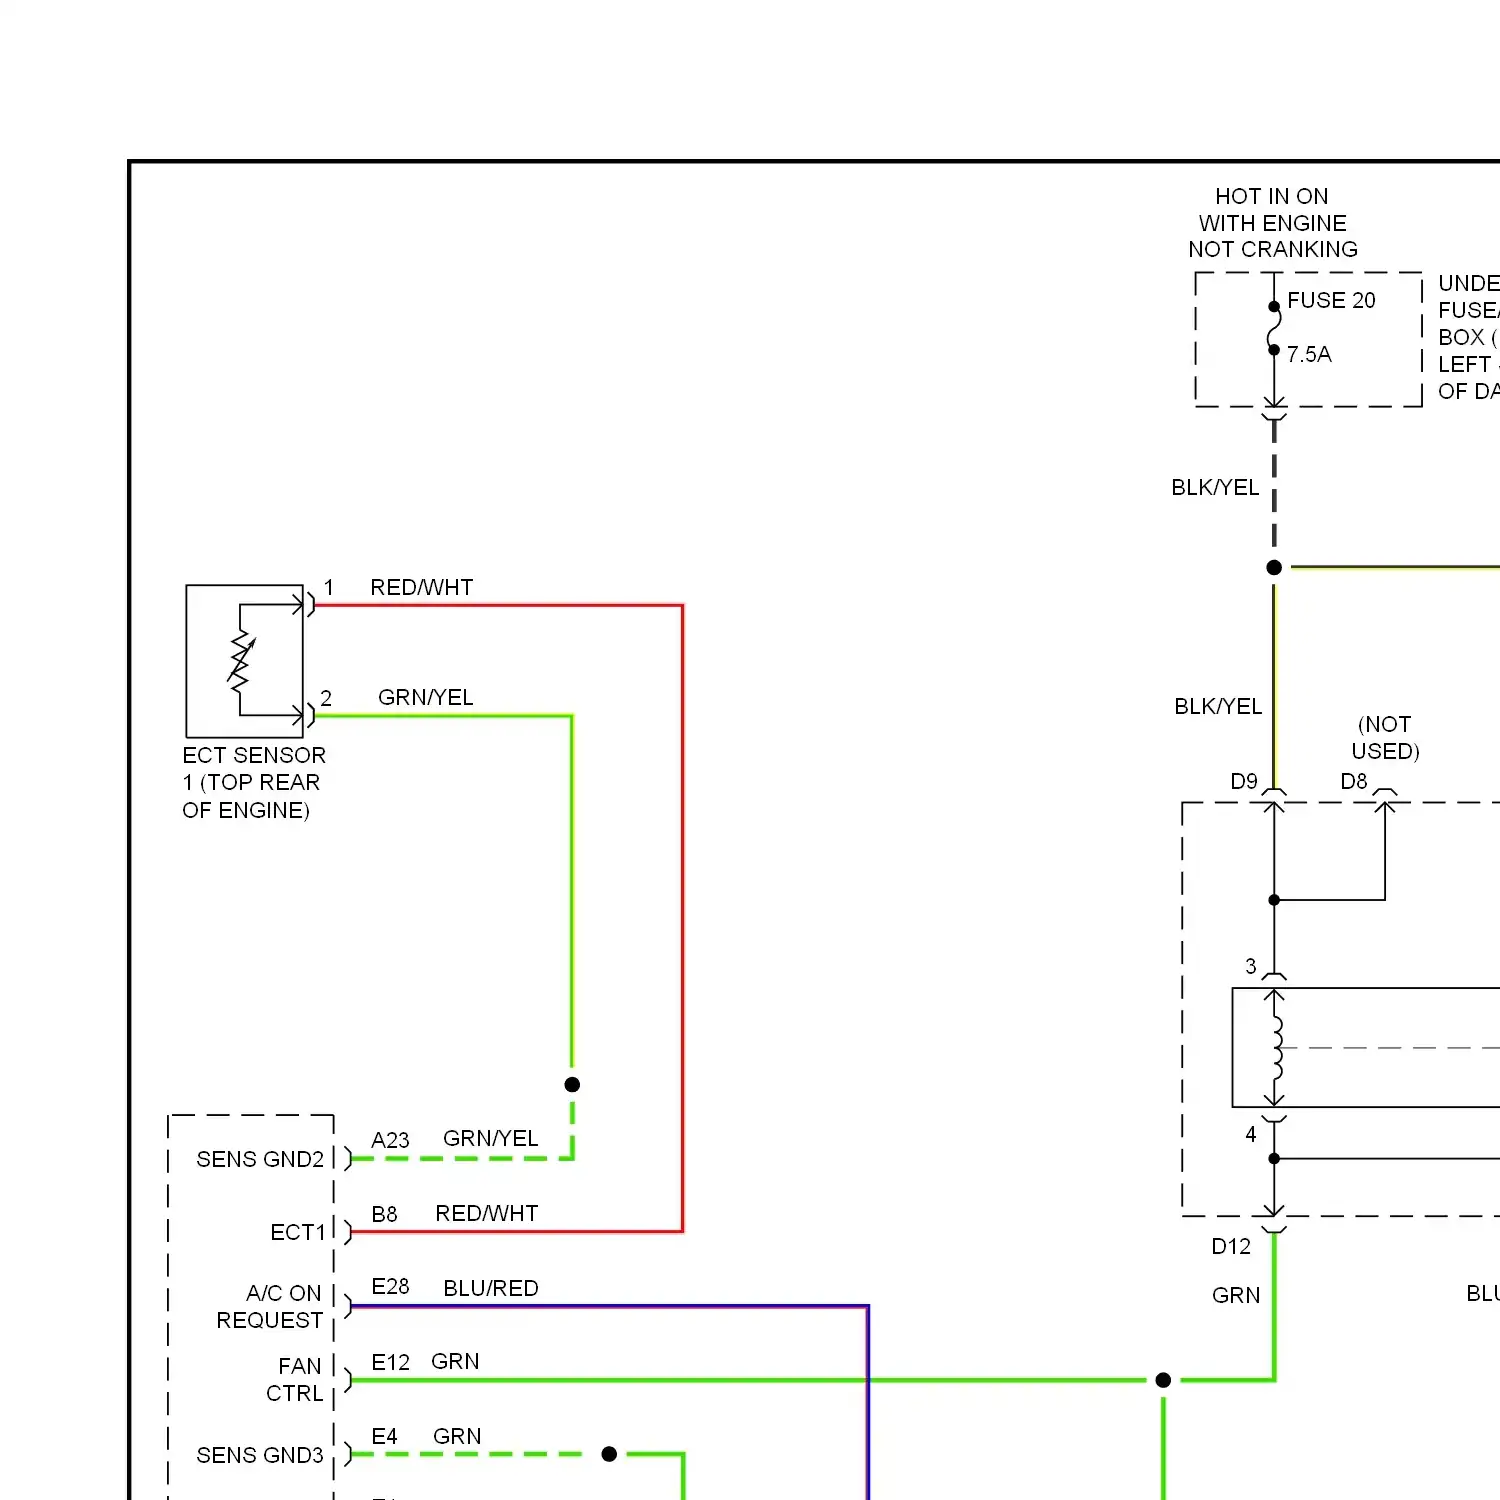Click the E12 pin label
Viewport: 1500px width, 1500px height.
click(x=390, y=1362)
